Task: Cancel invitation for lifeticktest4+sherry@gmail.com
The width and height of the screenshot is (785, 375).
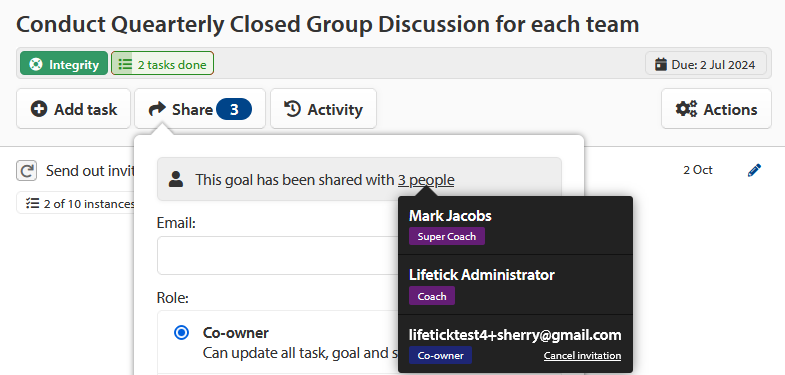Action: [582, 355]
